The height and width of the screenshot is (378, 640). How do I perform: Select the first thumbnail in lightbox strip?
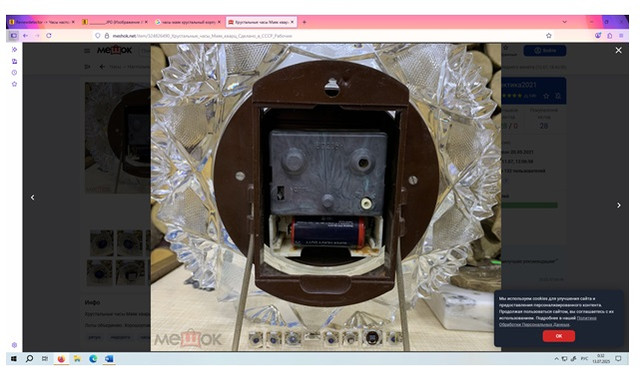(256, 338)
